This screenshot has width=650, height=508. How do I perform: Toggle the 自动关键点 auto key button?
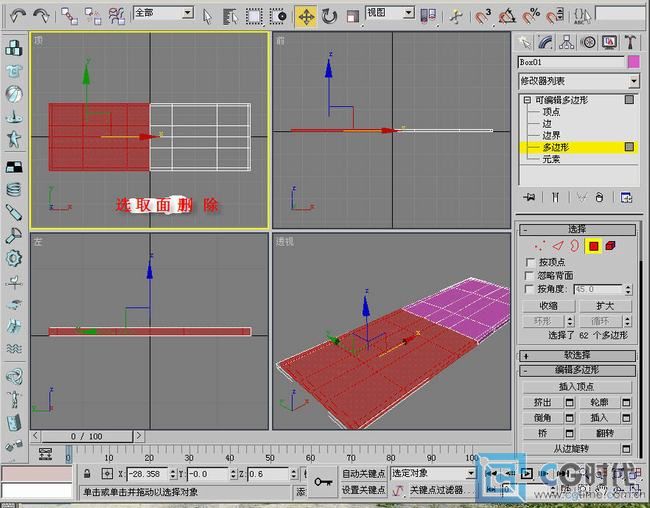point(364,473)
